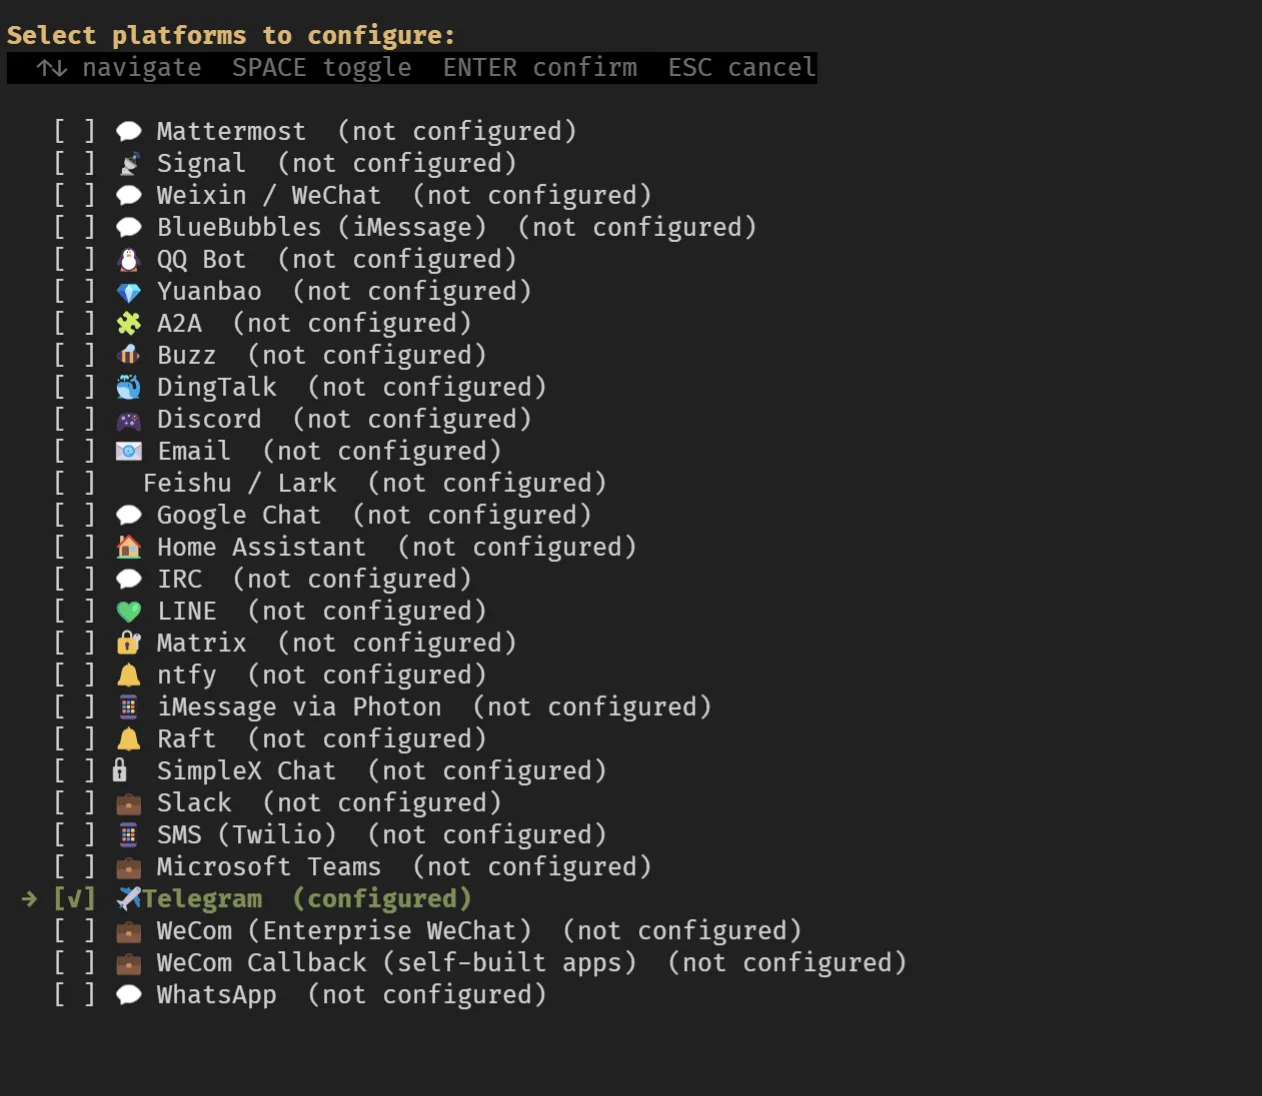The image size is (1262, 1096).
Task: Click the briefcase icon for Microsoft Teams
Action: point(129,868)
